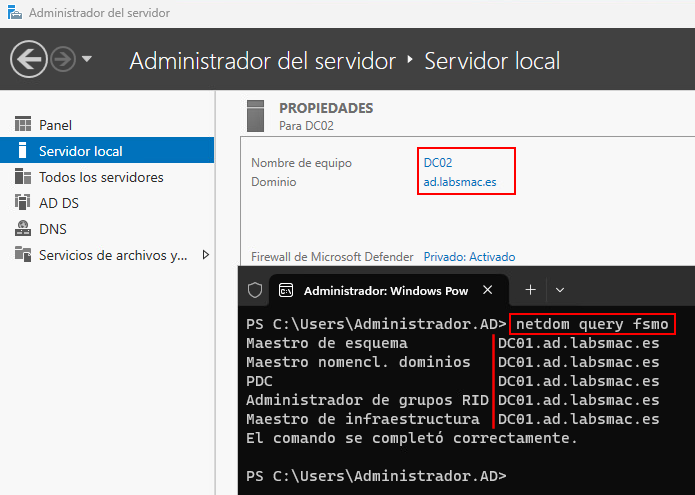This screenshot has height=495, width=695.
Task: Click the Privado: Activado firewall link
Action: point(469,257)
